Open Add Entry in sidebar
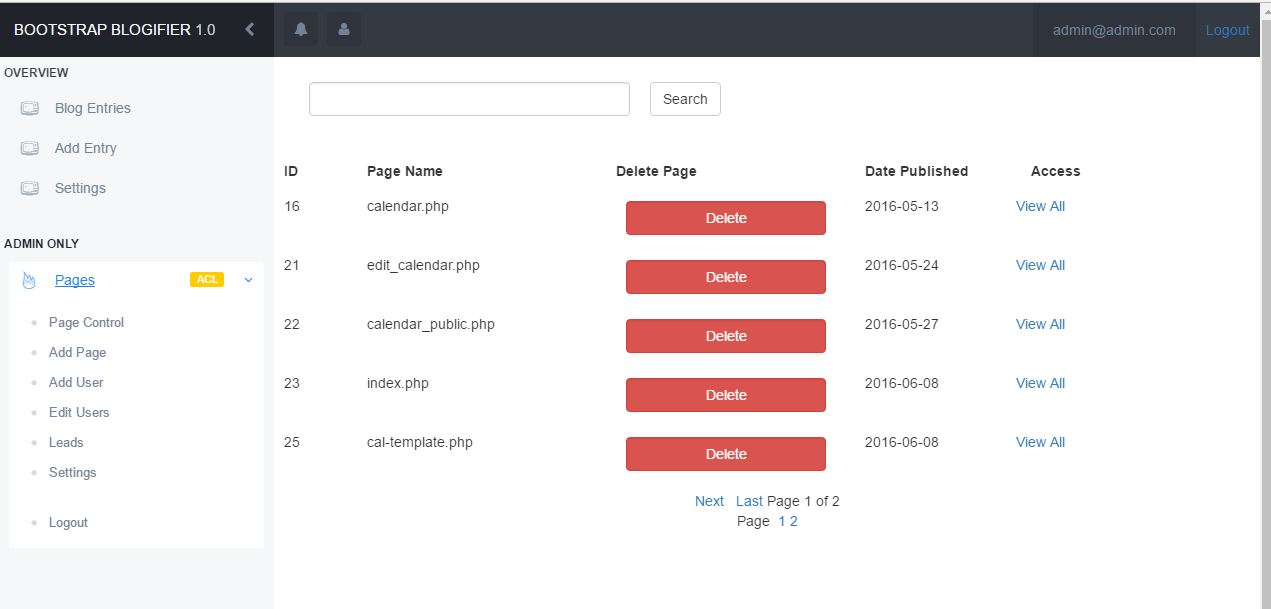1271x609 pixels. (86, 148)
